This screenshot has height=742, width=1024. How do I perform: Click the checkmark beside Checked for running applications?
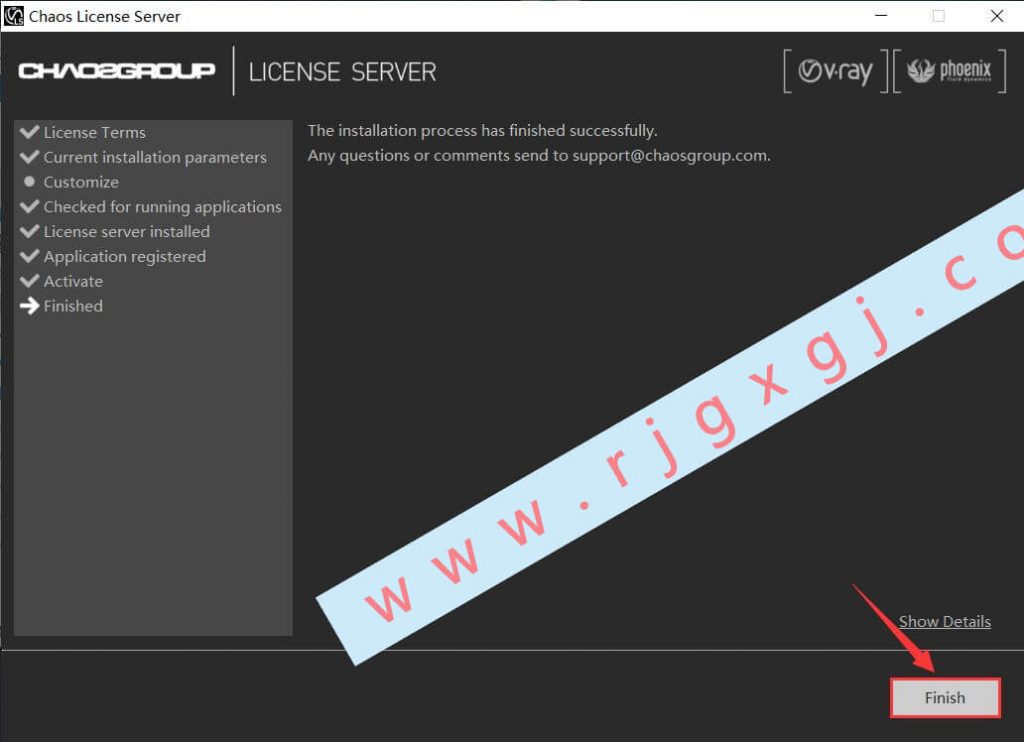tap(29, 206)
